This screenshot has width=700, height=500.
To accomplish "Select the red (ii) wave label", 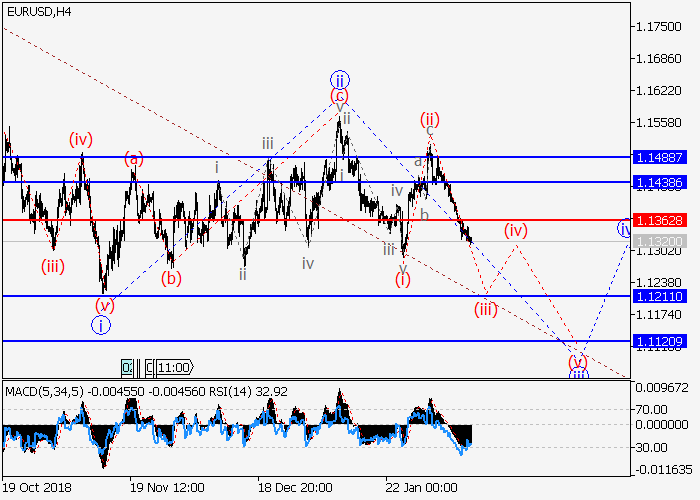I will point(429,119).
